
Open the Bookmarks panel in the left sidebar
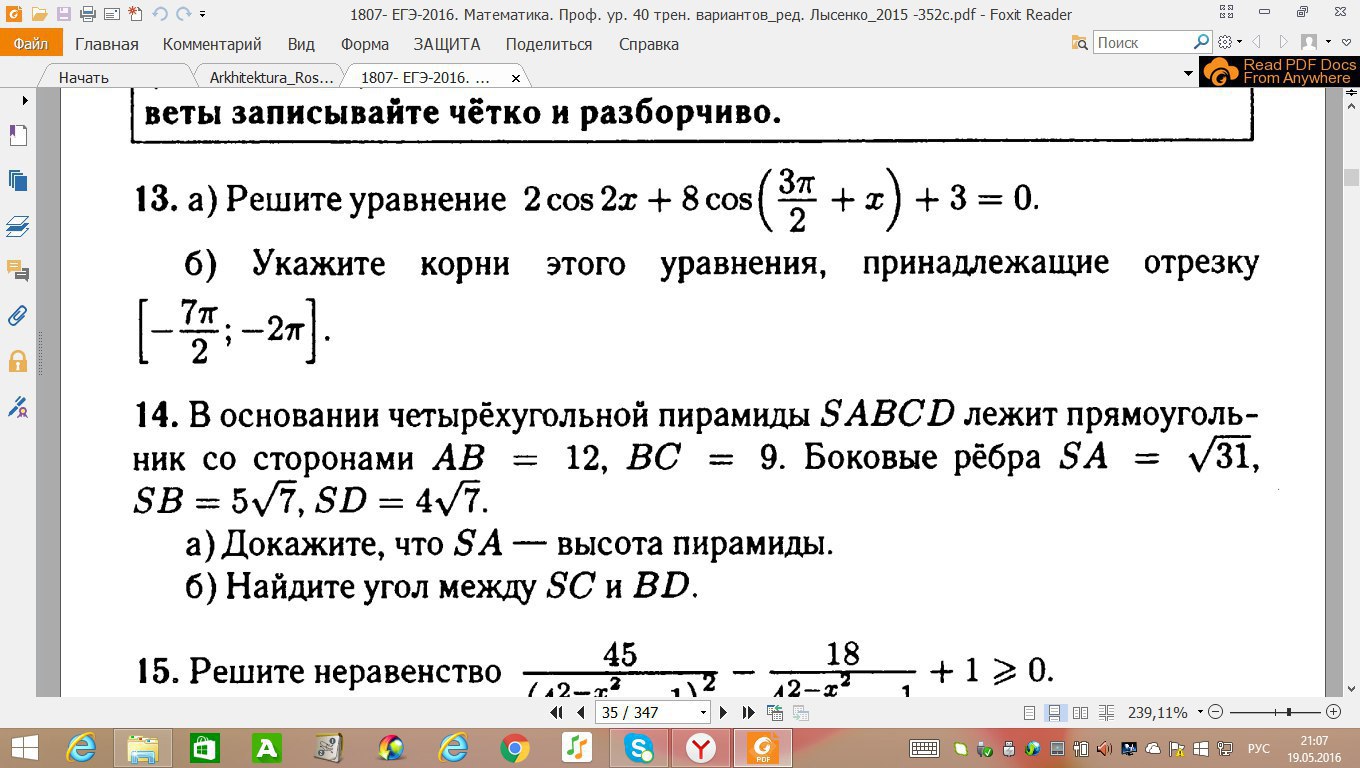(x=17, y=135)
